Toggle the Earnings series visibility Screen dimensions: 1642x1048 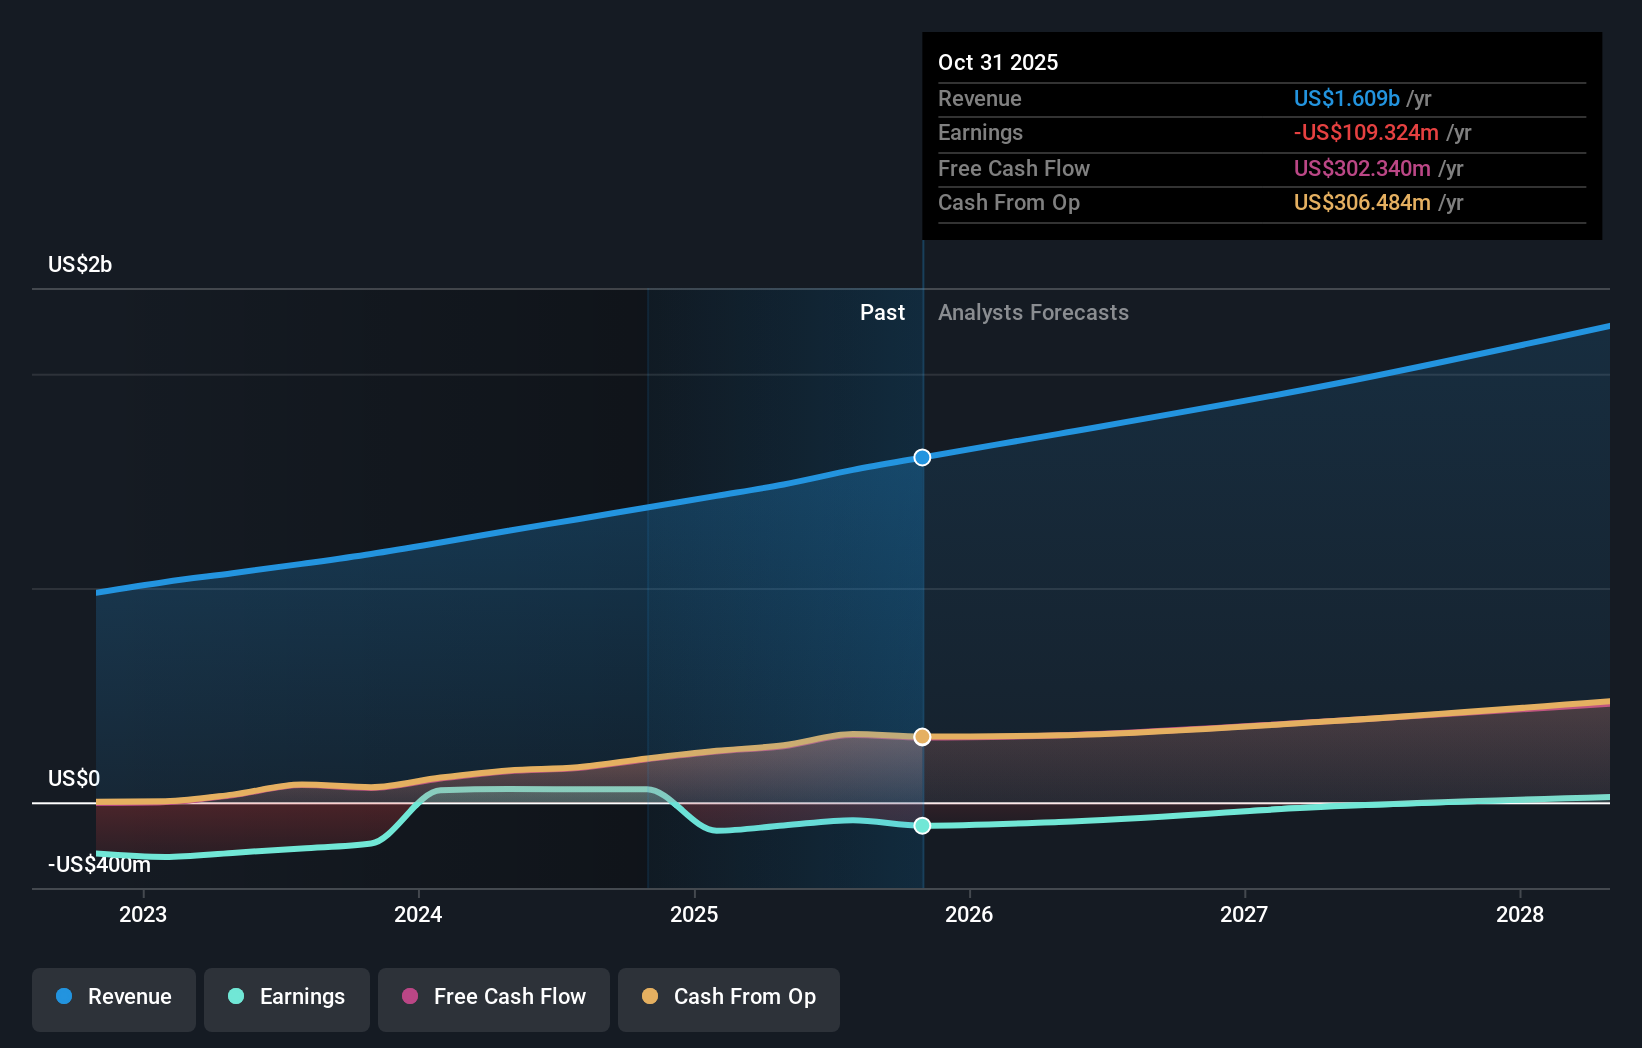point(286,997)
